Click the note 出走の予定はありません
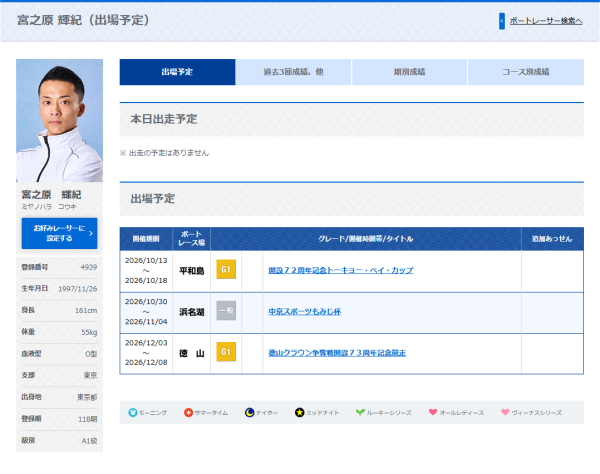 coord(165,153)
